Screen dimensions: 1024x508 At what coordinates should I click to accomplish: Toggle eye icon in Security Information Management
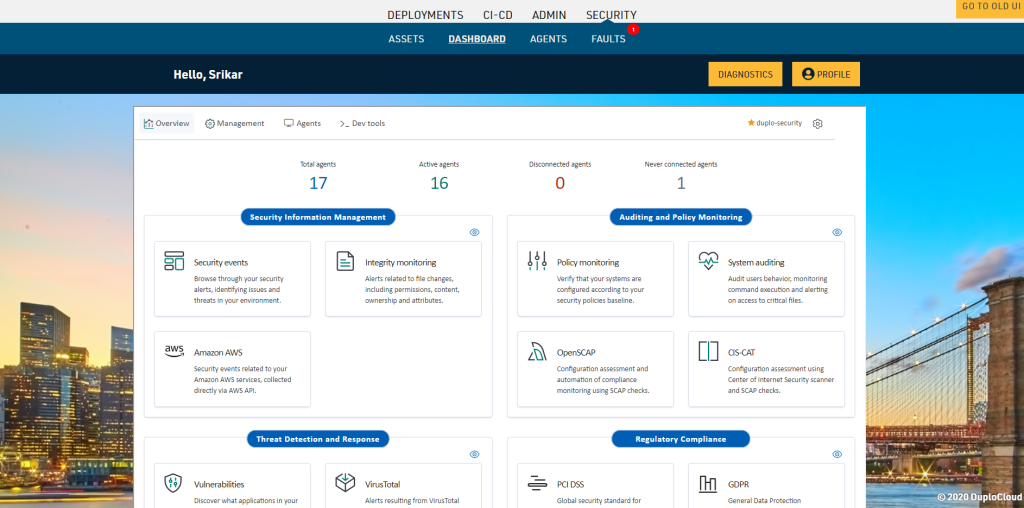[474, 232]
